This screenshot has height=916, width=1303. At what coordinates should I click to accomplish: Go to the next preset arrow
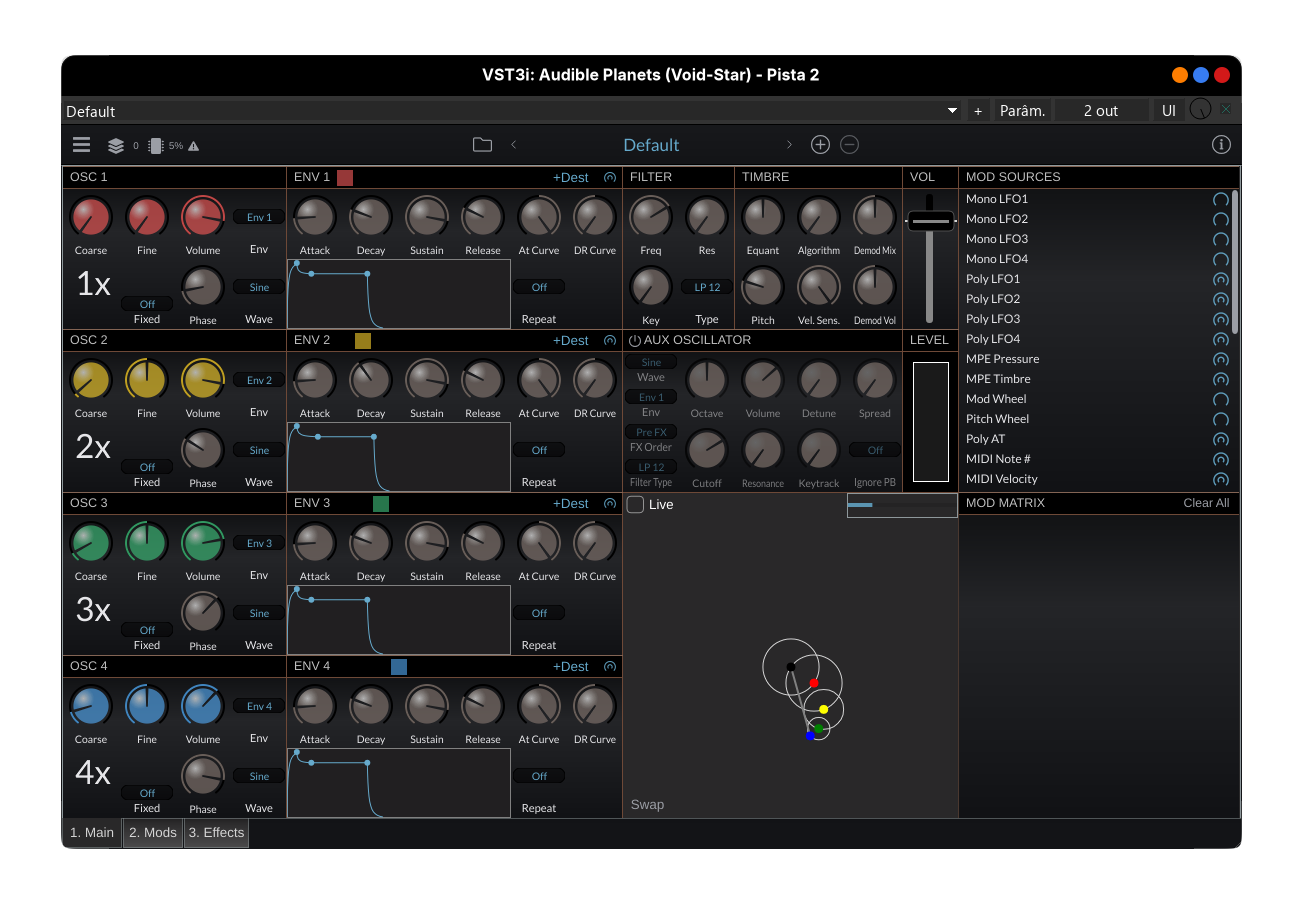tap(789, 145)
